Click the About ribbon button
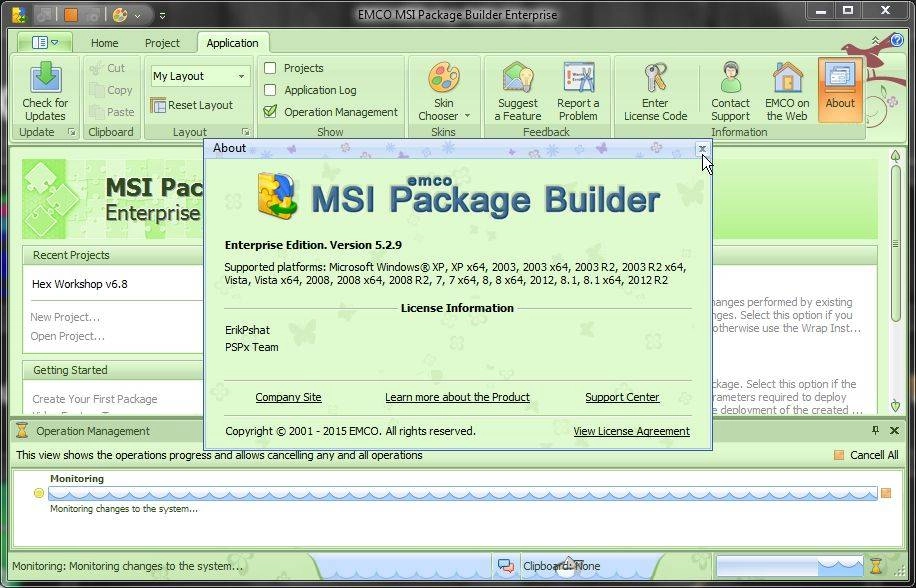This screenshot has height=588, width=916. tap(840, 90)
